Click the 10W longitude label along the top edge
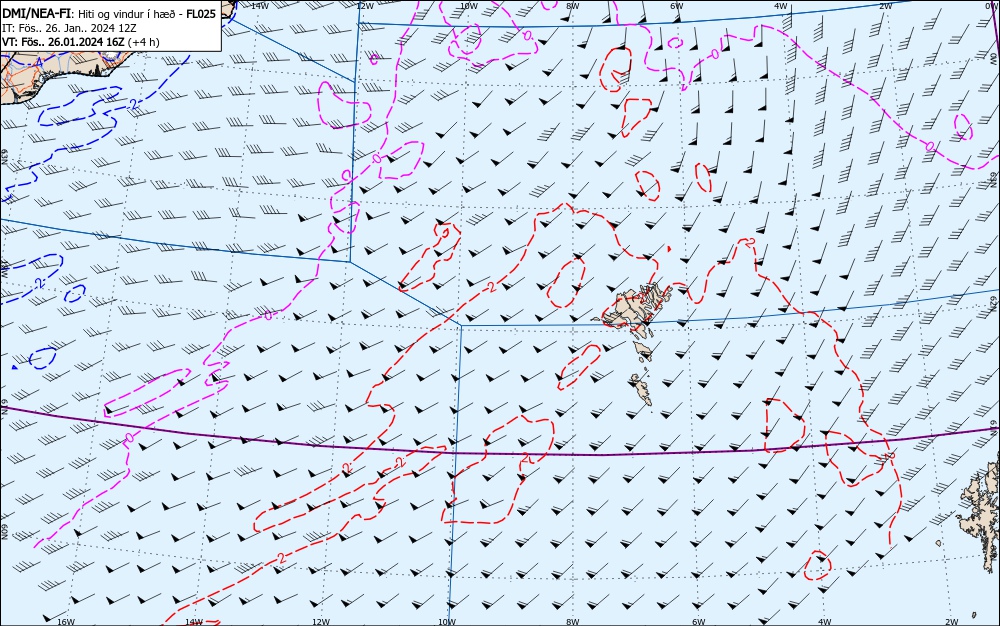The image size is (1000, 626). [x=469, y=5]
